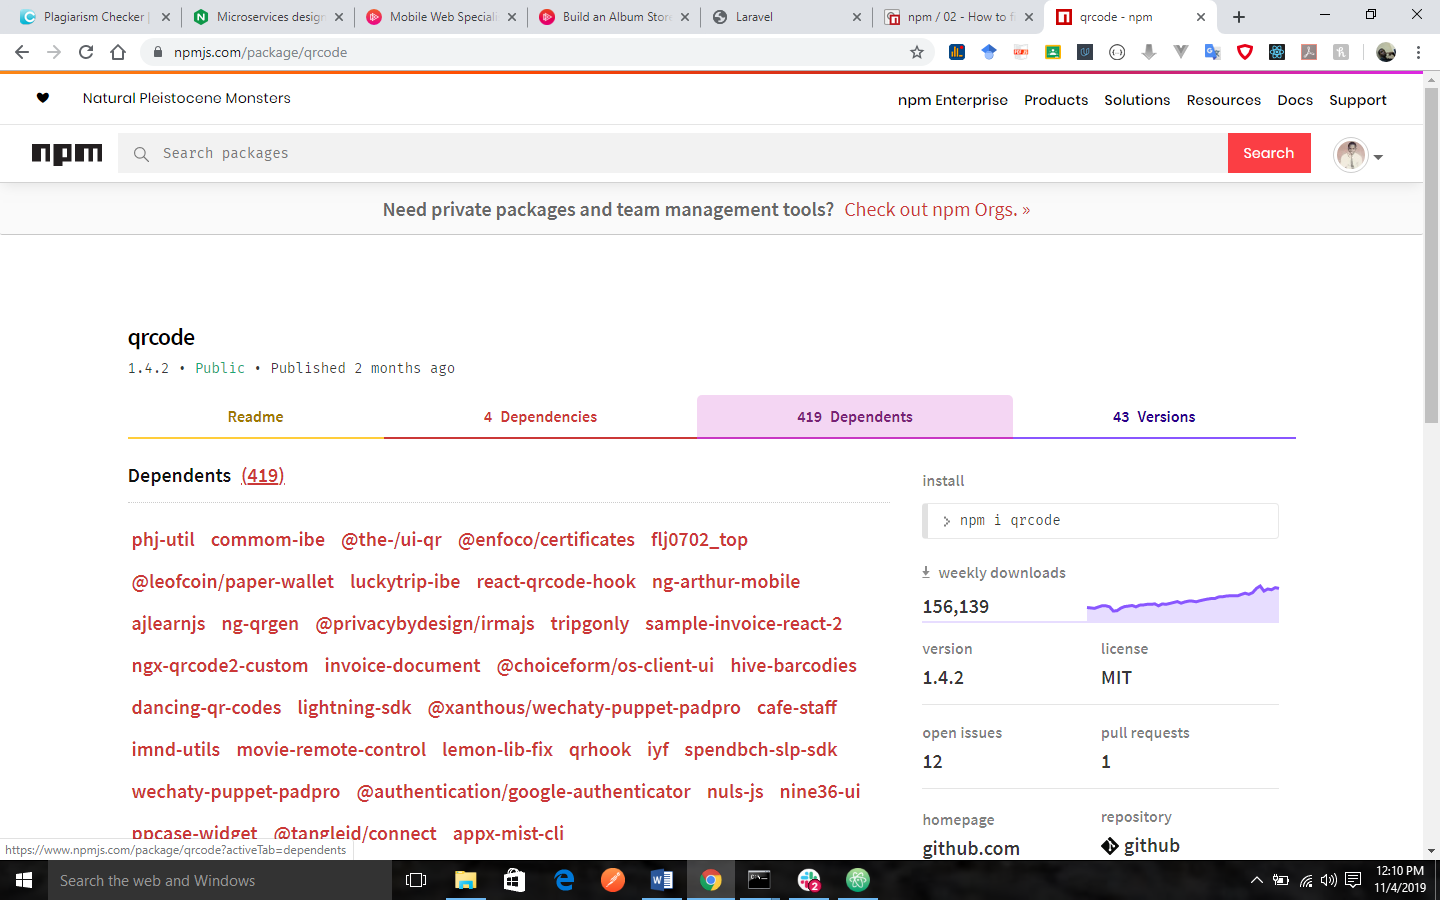Image resolution: width=1440 pixels, height=900 pixels.
Task: Open Support link
Action: pos(1357,100)
